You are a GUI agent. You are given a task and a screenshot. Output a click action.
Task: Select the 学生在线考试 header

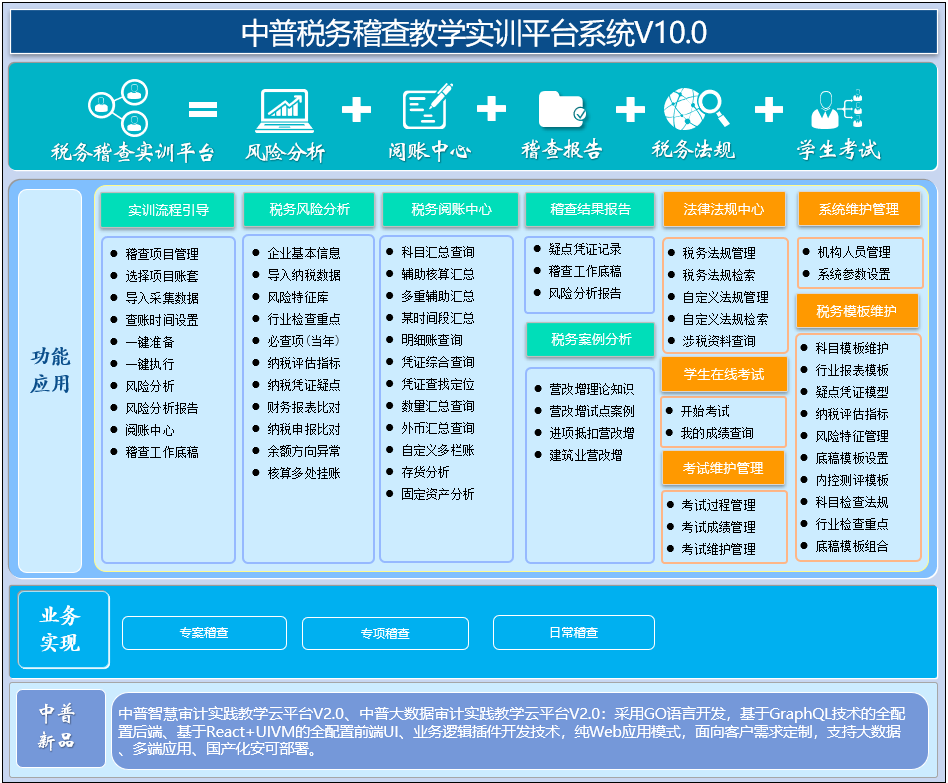coord(724,374)
